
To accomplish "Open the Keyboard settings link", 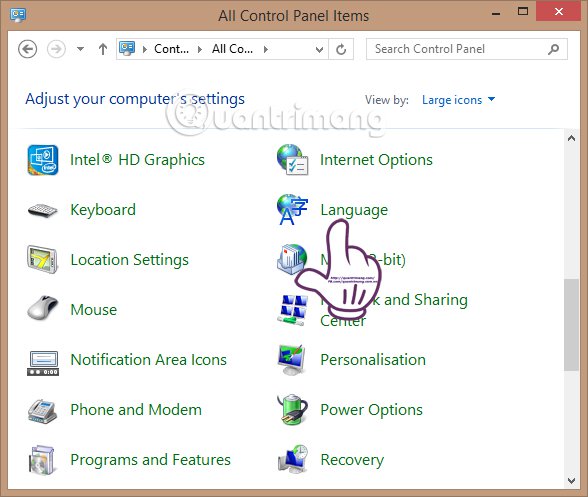I will coord(103,210).
